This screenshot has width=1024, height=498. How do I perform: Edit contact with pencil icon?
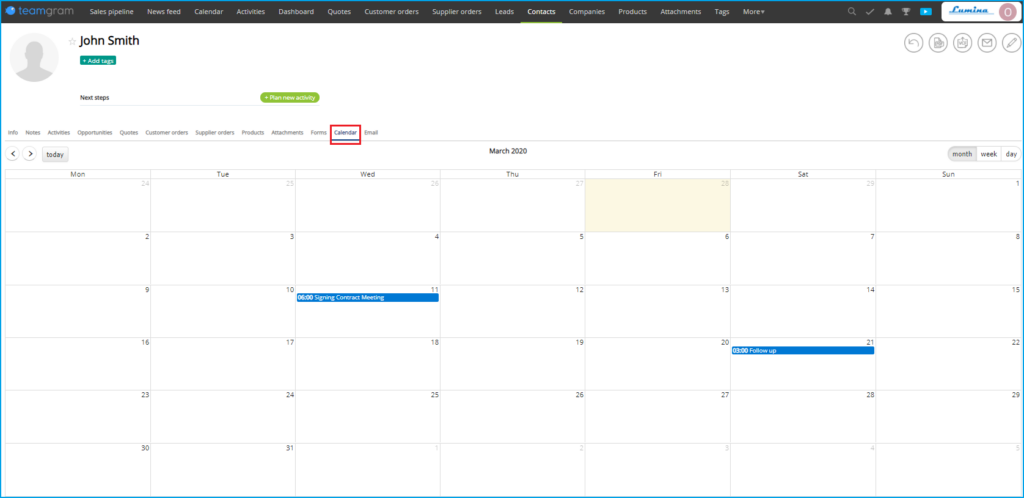(1012, 43)
